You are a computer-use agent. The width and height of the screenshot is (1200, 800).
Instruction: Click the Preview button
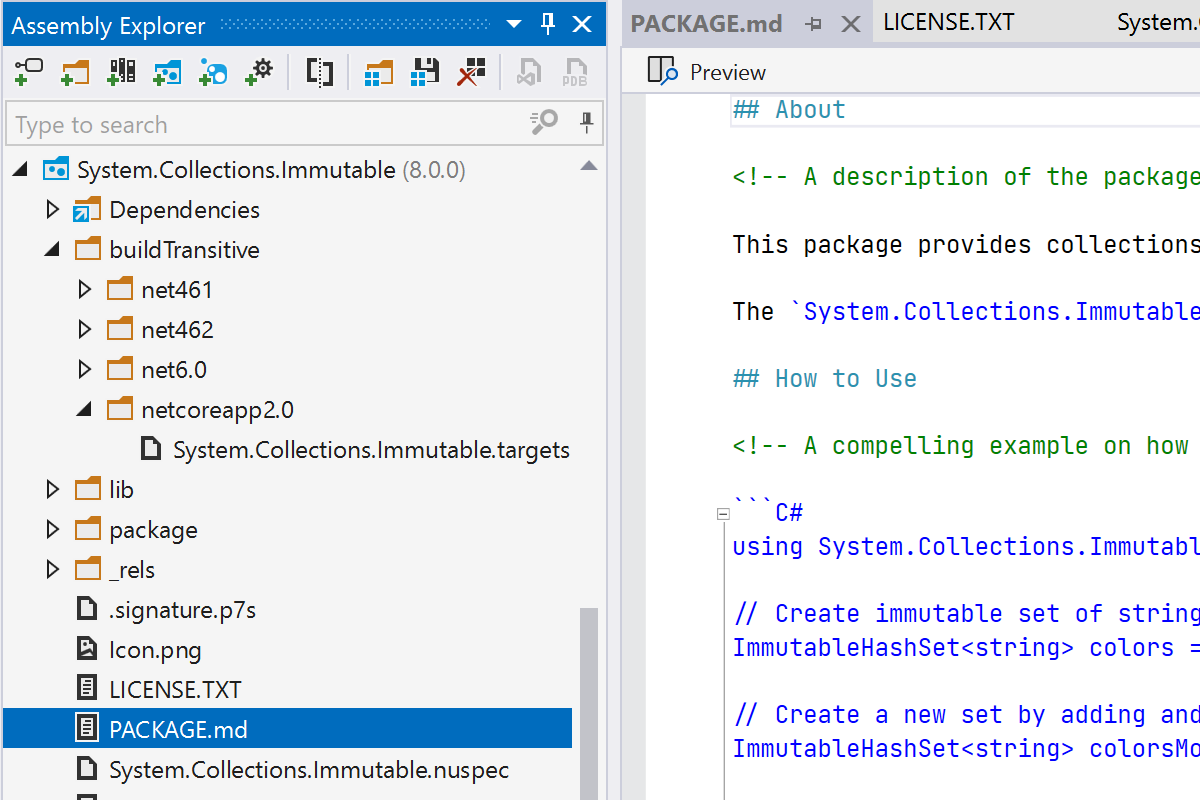pos(707,72)
